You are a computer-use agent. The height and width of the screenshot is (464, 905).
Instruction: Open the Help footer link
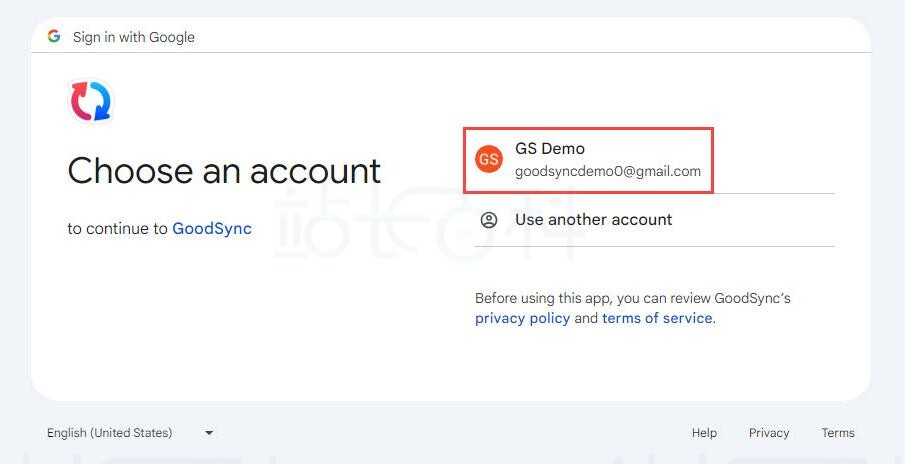tap(704, 433)
